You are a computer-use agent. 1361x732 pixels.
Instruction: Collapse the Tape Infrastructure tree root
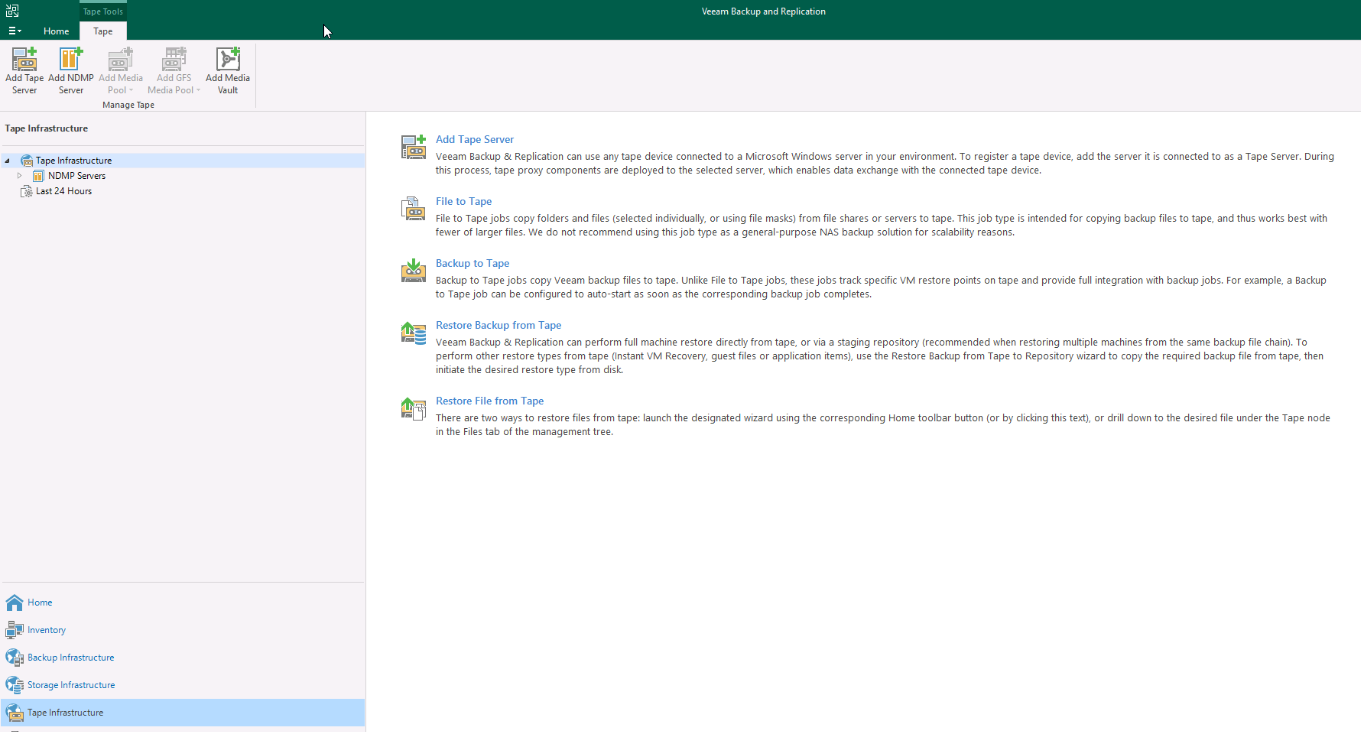[x=7, y=161]
